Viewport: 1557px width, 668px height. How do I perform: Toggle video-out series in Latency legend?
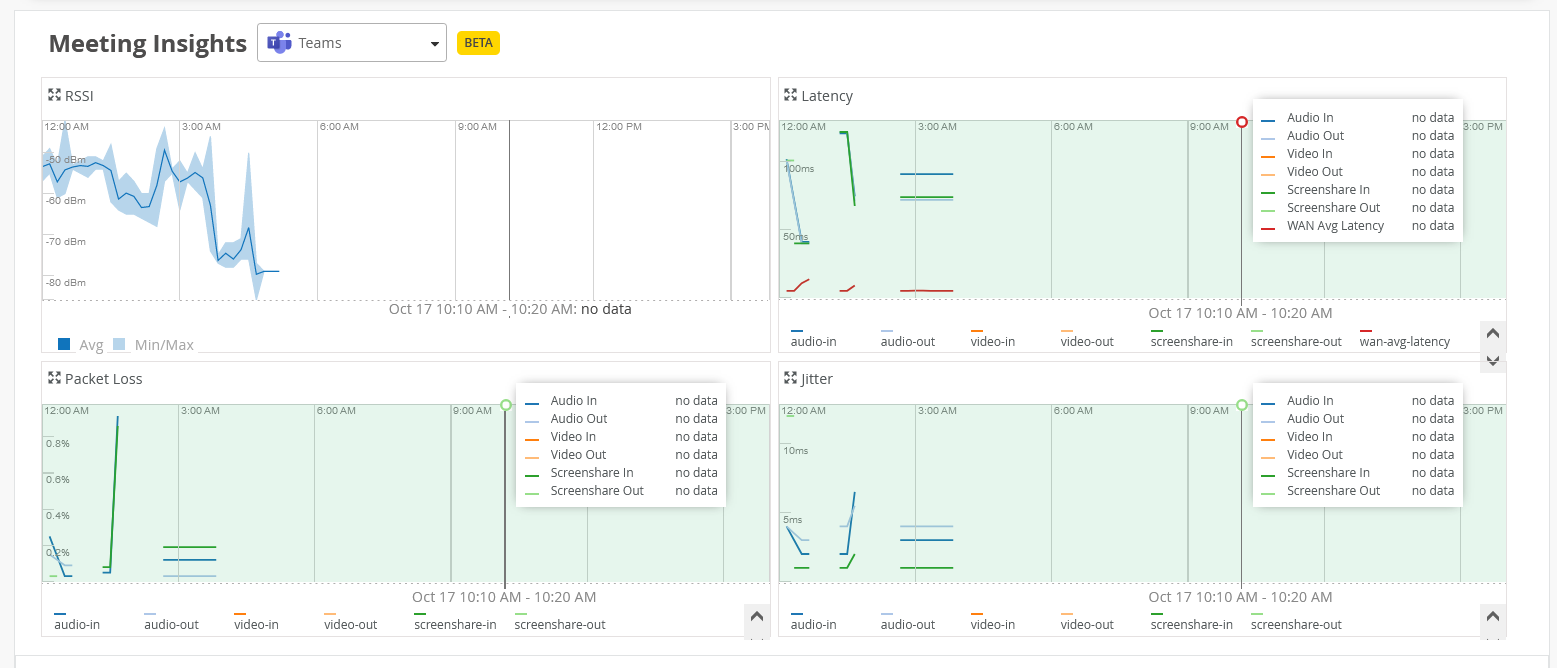point(1086,341)
